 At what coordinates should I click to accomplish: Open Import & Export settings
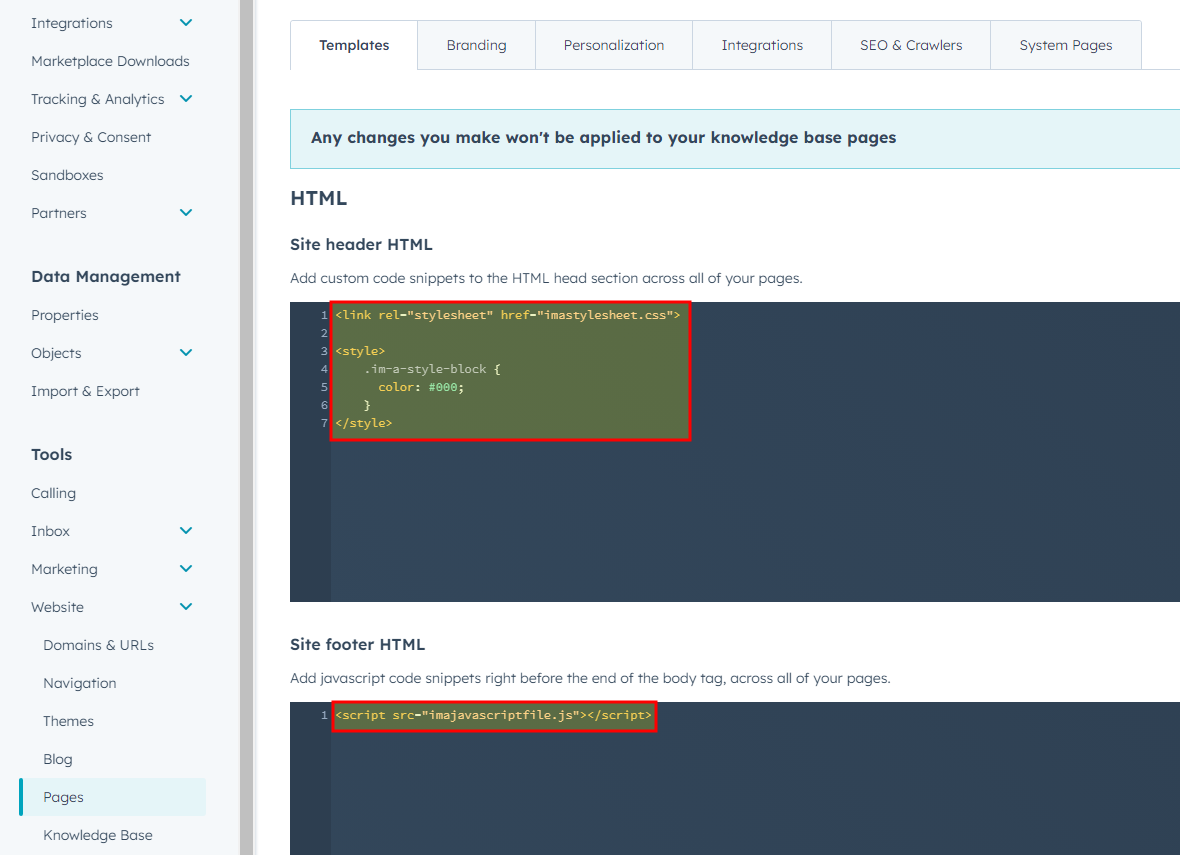pos(85,391)
